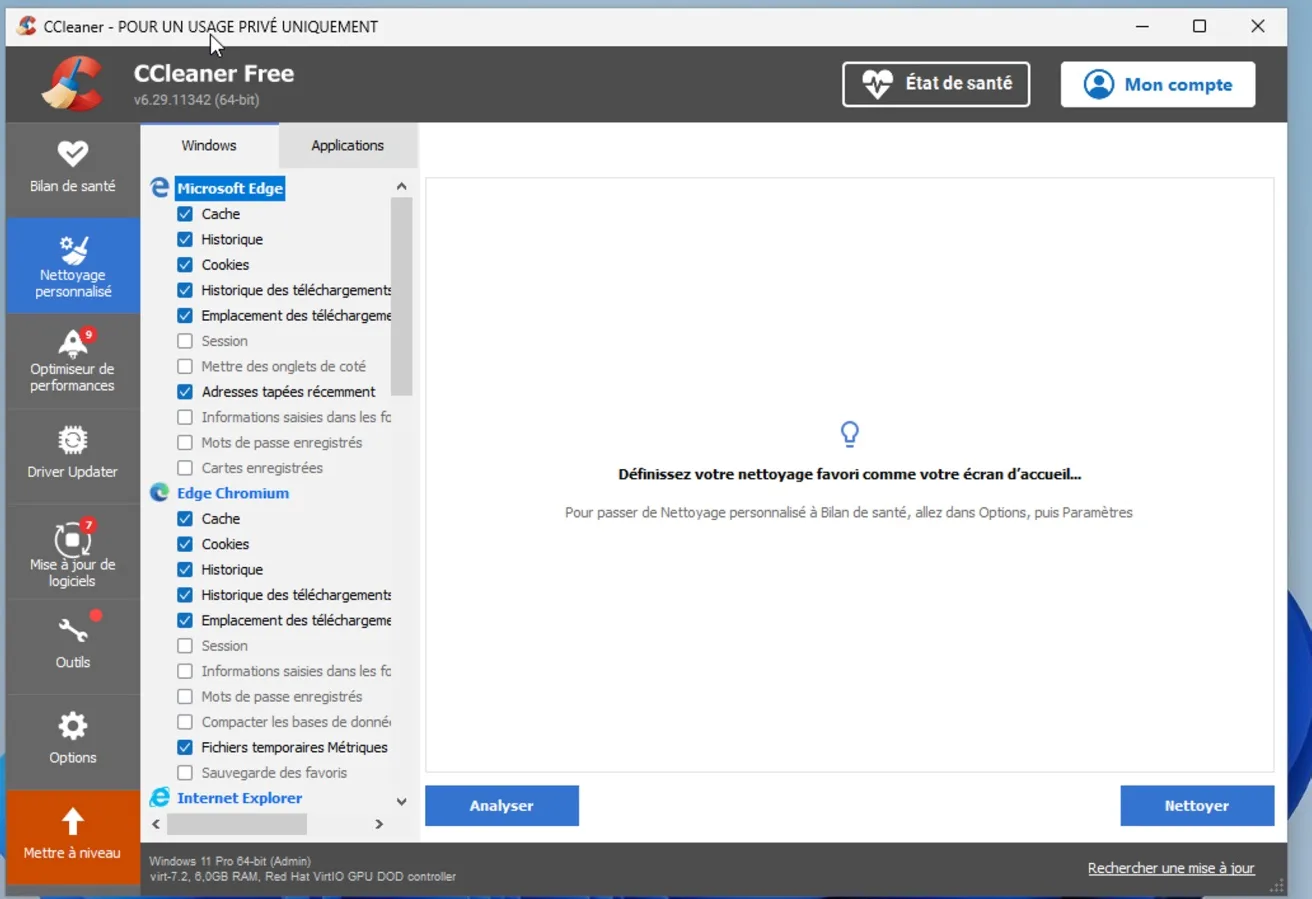
Task: Enable Session for Edge Chromium
Action: tap(185, 645)
